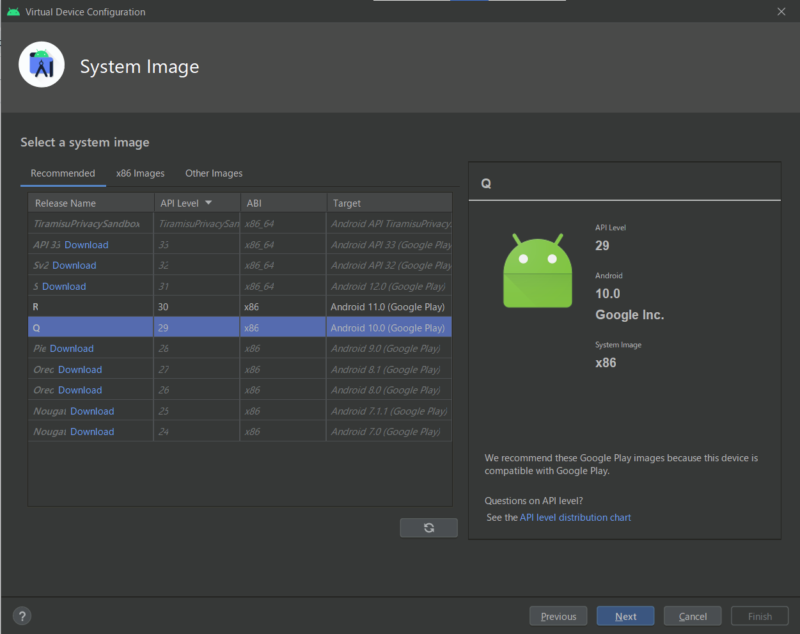Viewport: 800px width, 634px height.
Task: Go back with the Previous button
Action: click(x=558, y=616)
